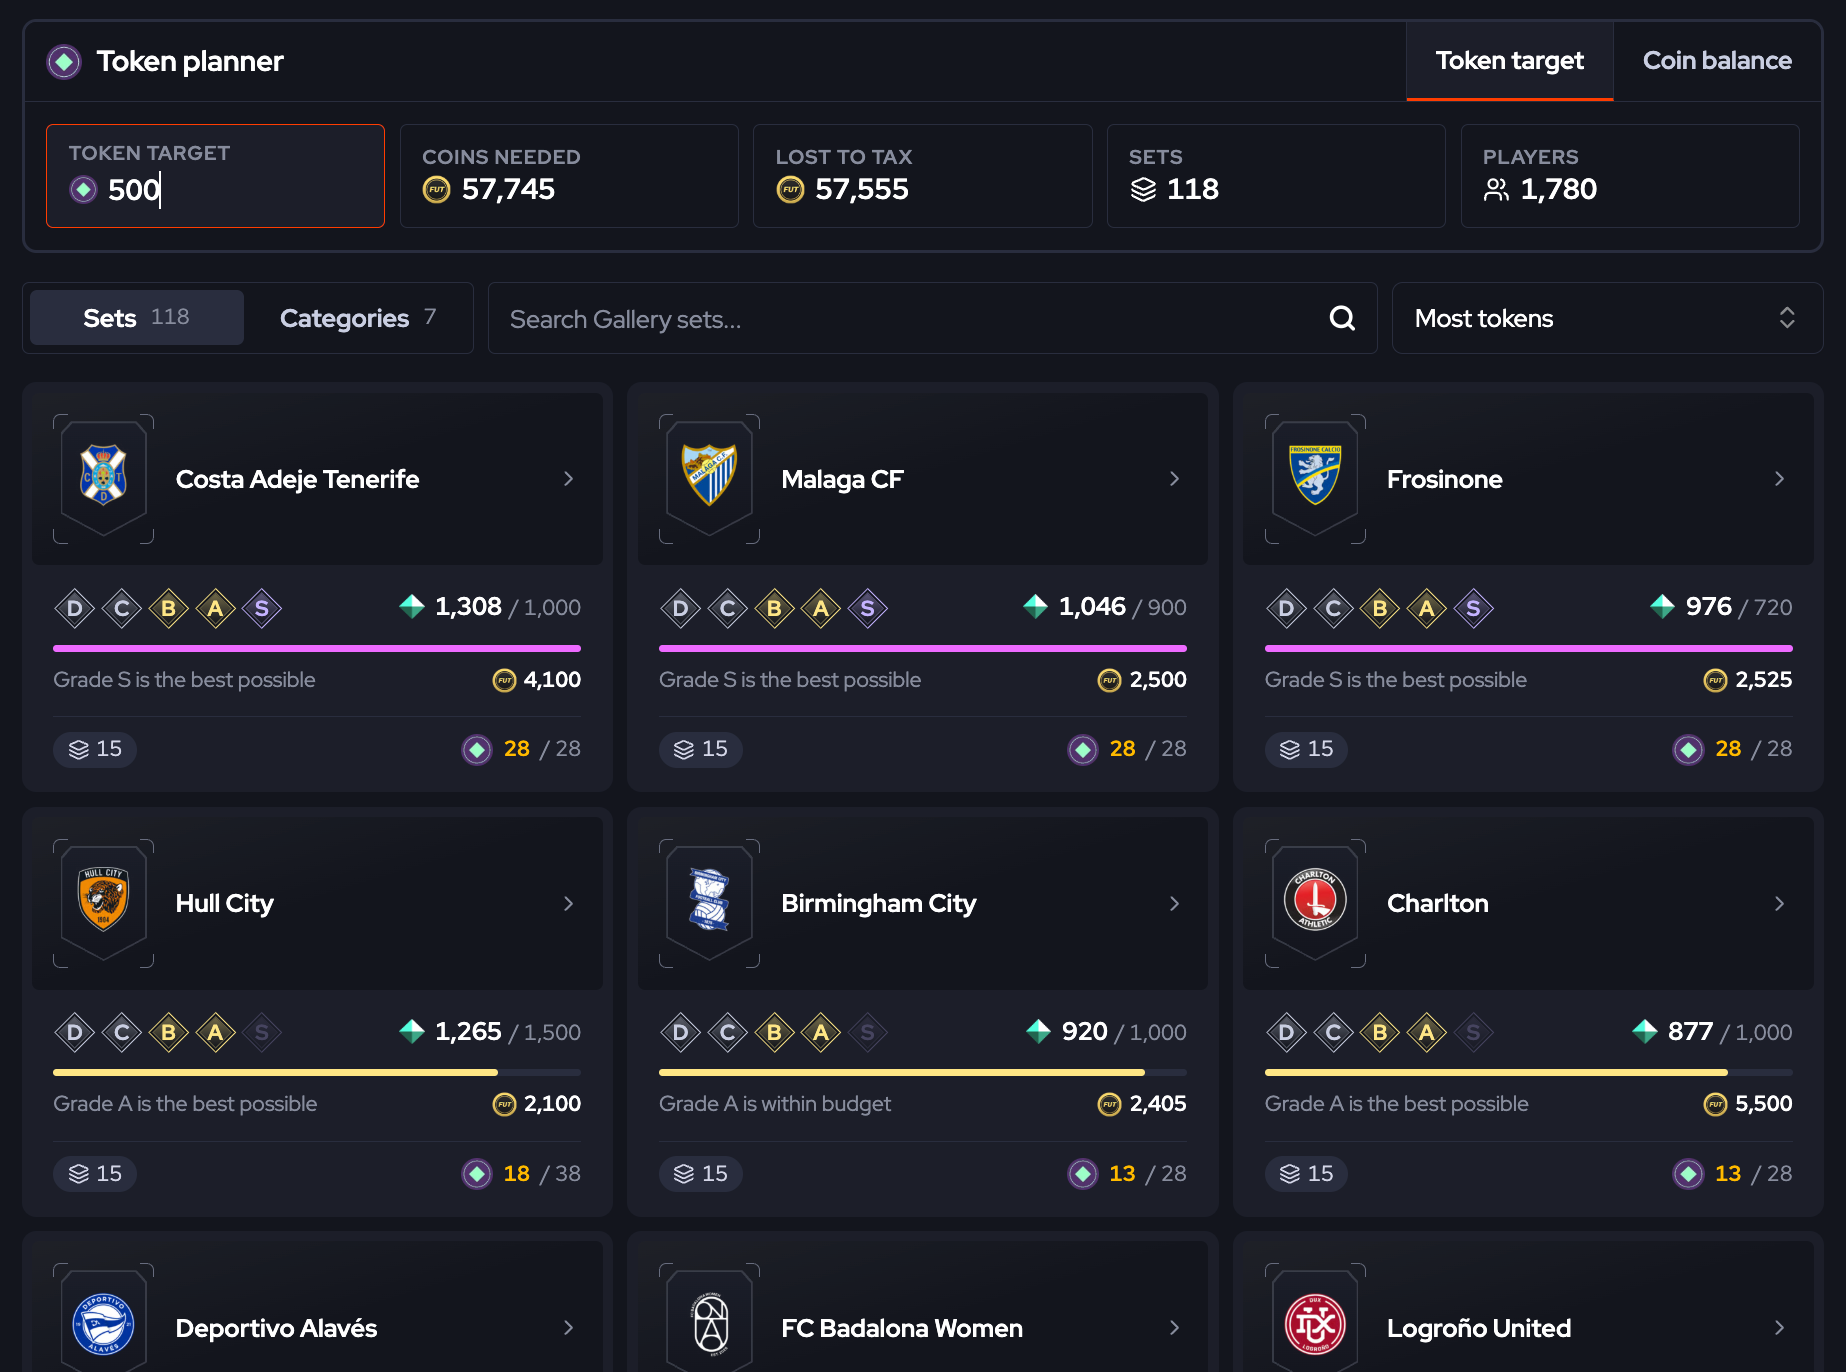
Task: Click the Deportivo Alavés club crest
Action: coord(103,1324)
